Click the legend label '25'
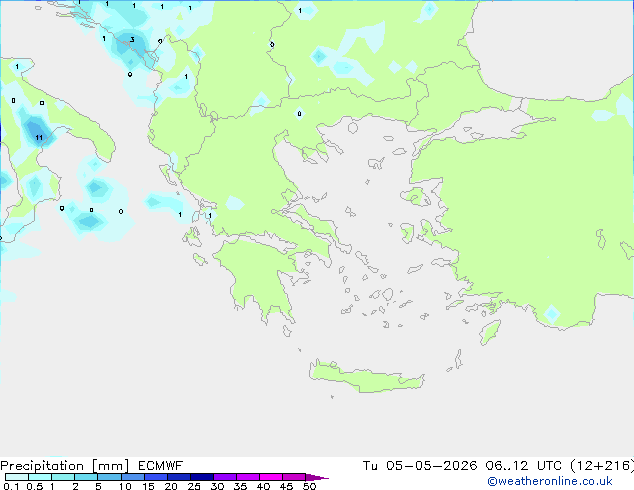Screen dimensions: 634x490 [194, 486]
